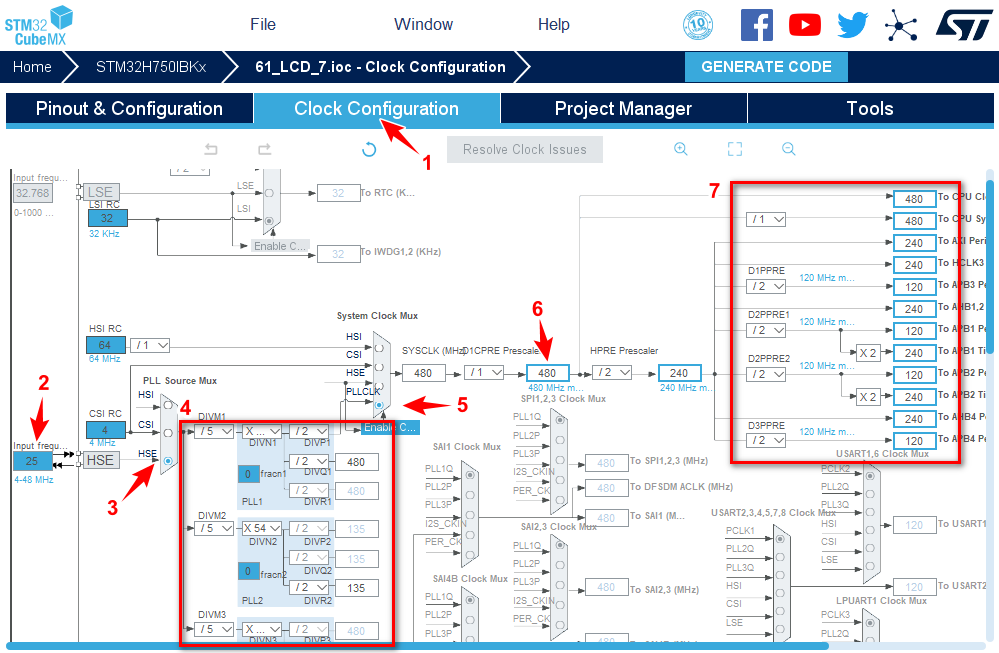This screenshot has height=653, width=999.
Task: Click the Twitter bird icon
Action: [x=852, y=25]
